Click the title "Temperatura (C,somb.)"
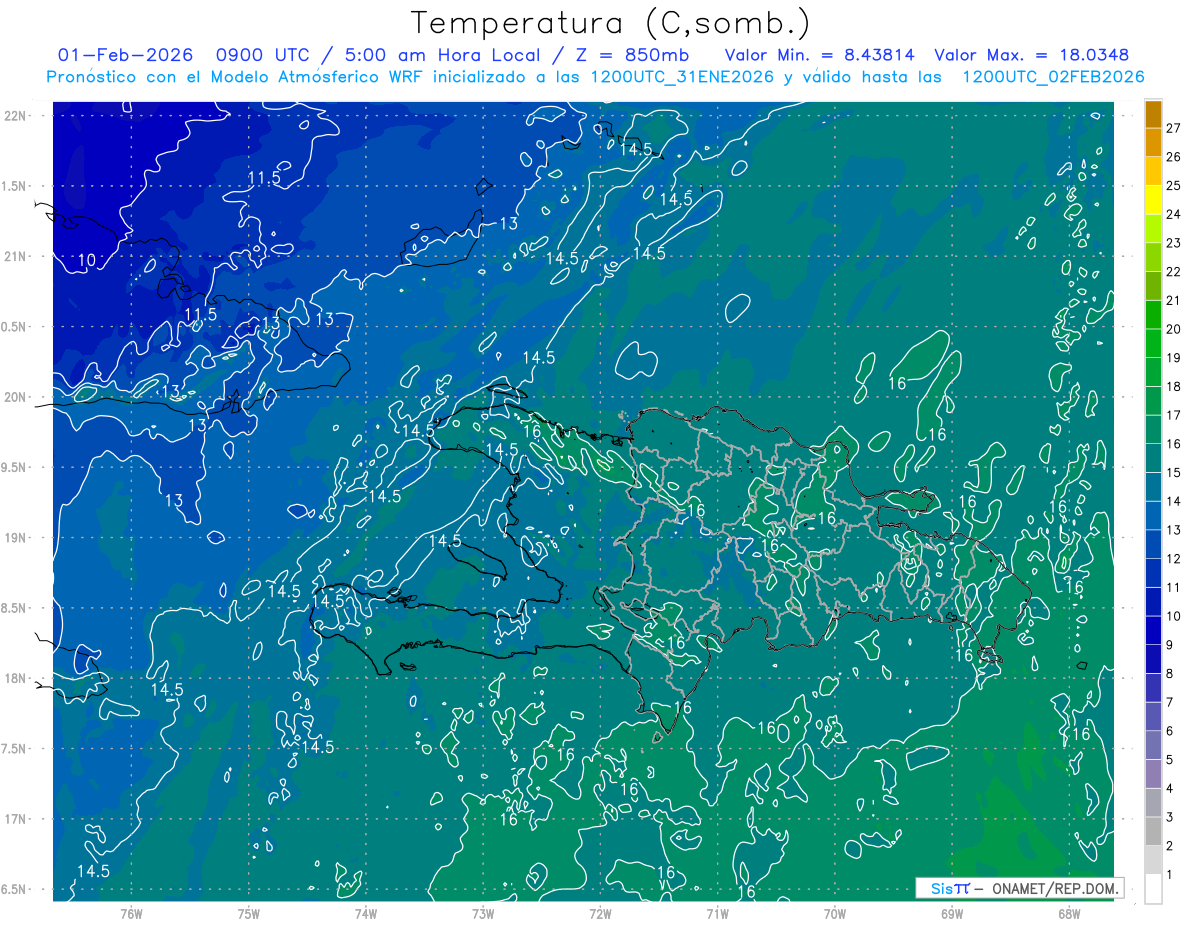 click(x=610, y=23)
